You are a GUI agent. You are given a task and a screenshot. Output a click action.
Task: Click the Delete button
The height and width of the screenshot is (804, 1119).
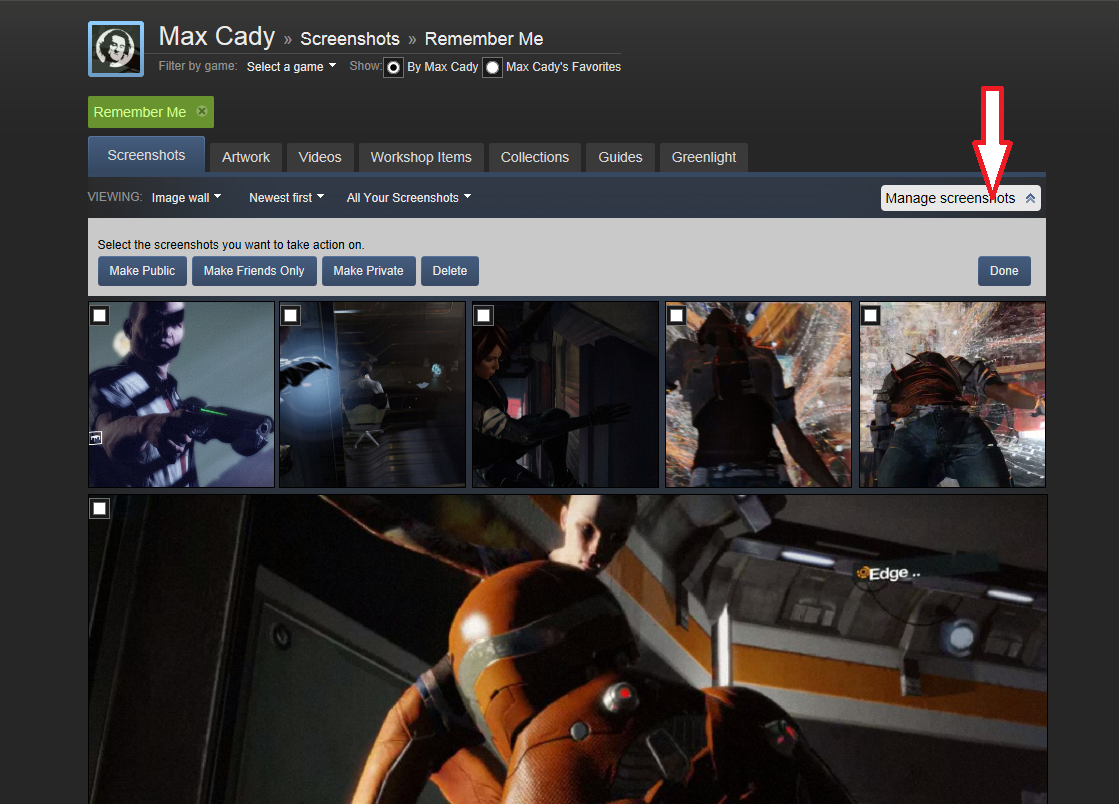point(450,271)
